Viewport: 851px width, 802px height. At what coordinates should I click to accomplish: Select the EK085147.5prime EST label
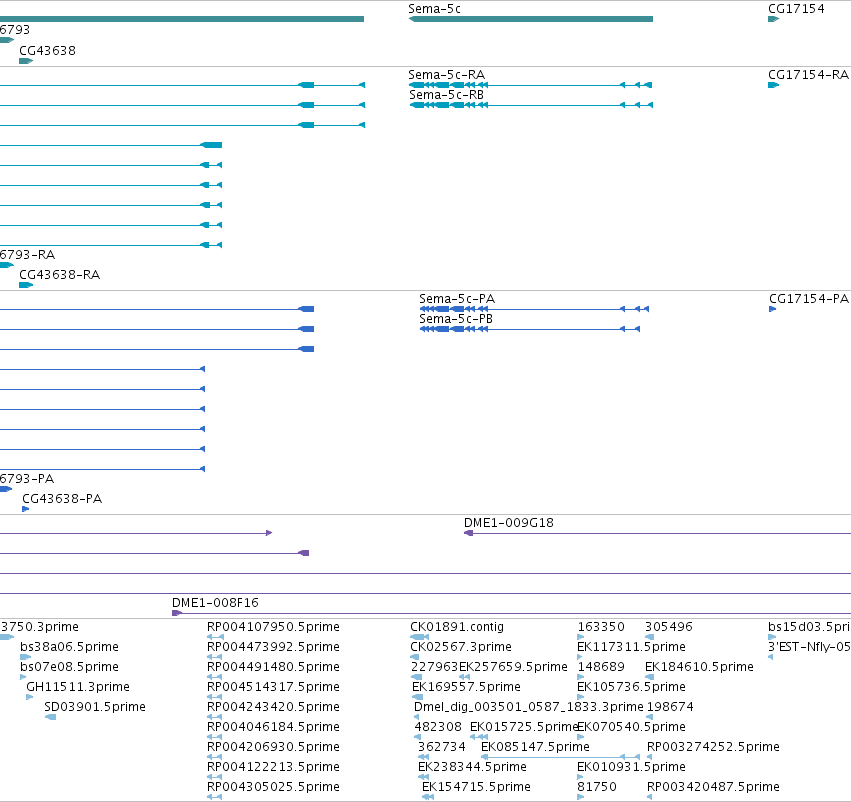(x=535, y=747)
